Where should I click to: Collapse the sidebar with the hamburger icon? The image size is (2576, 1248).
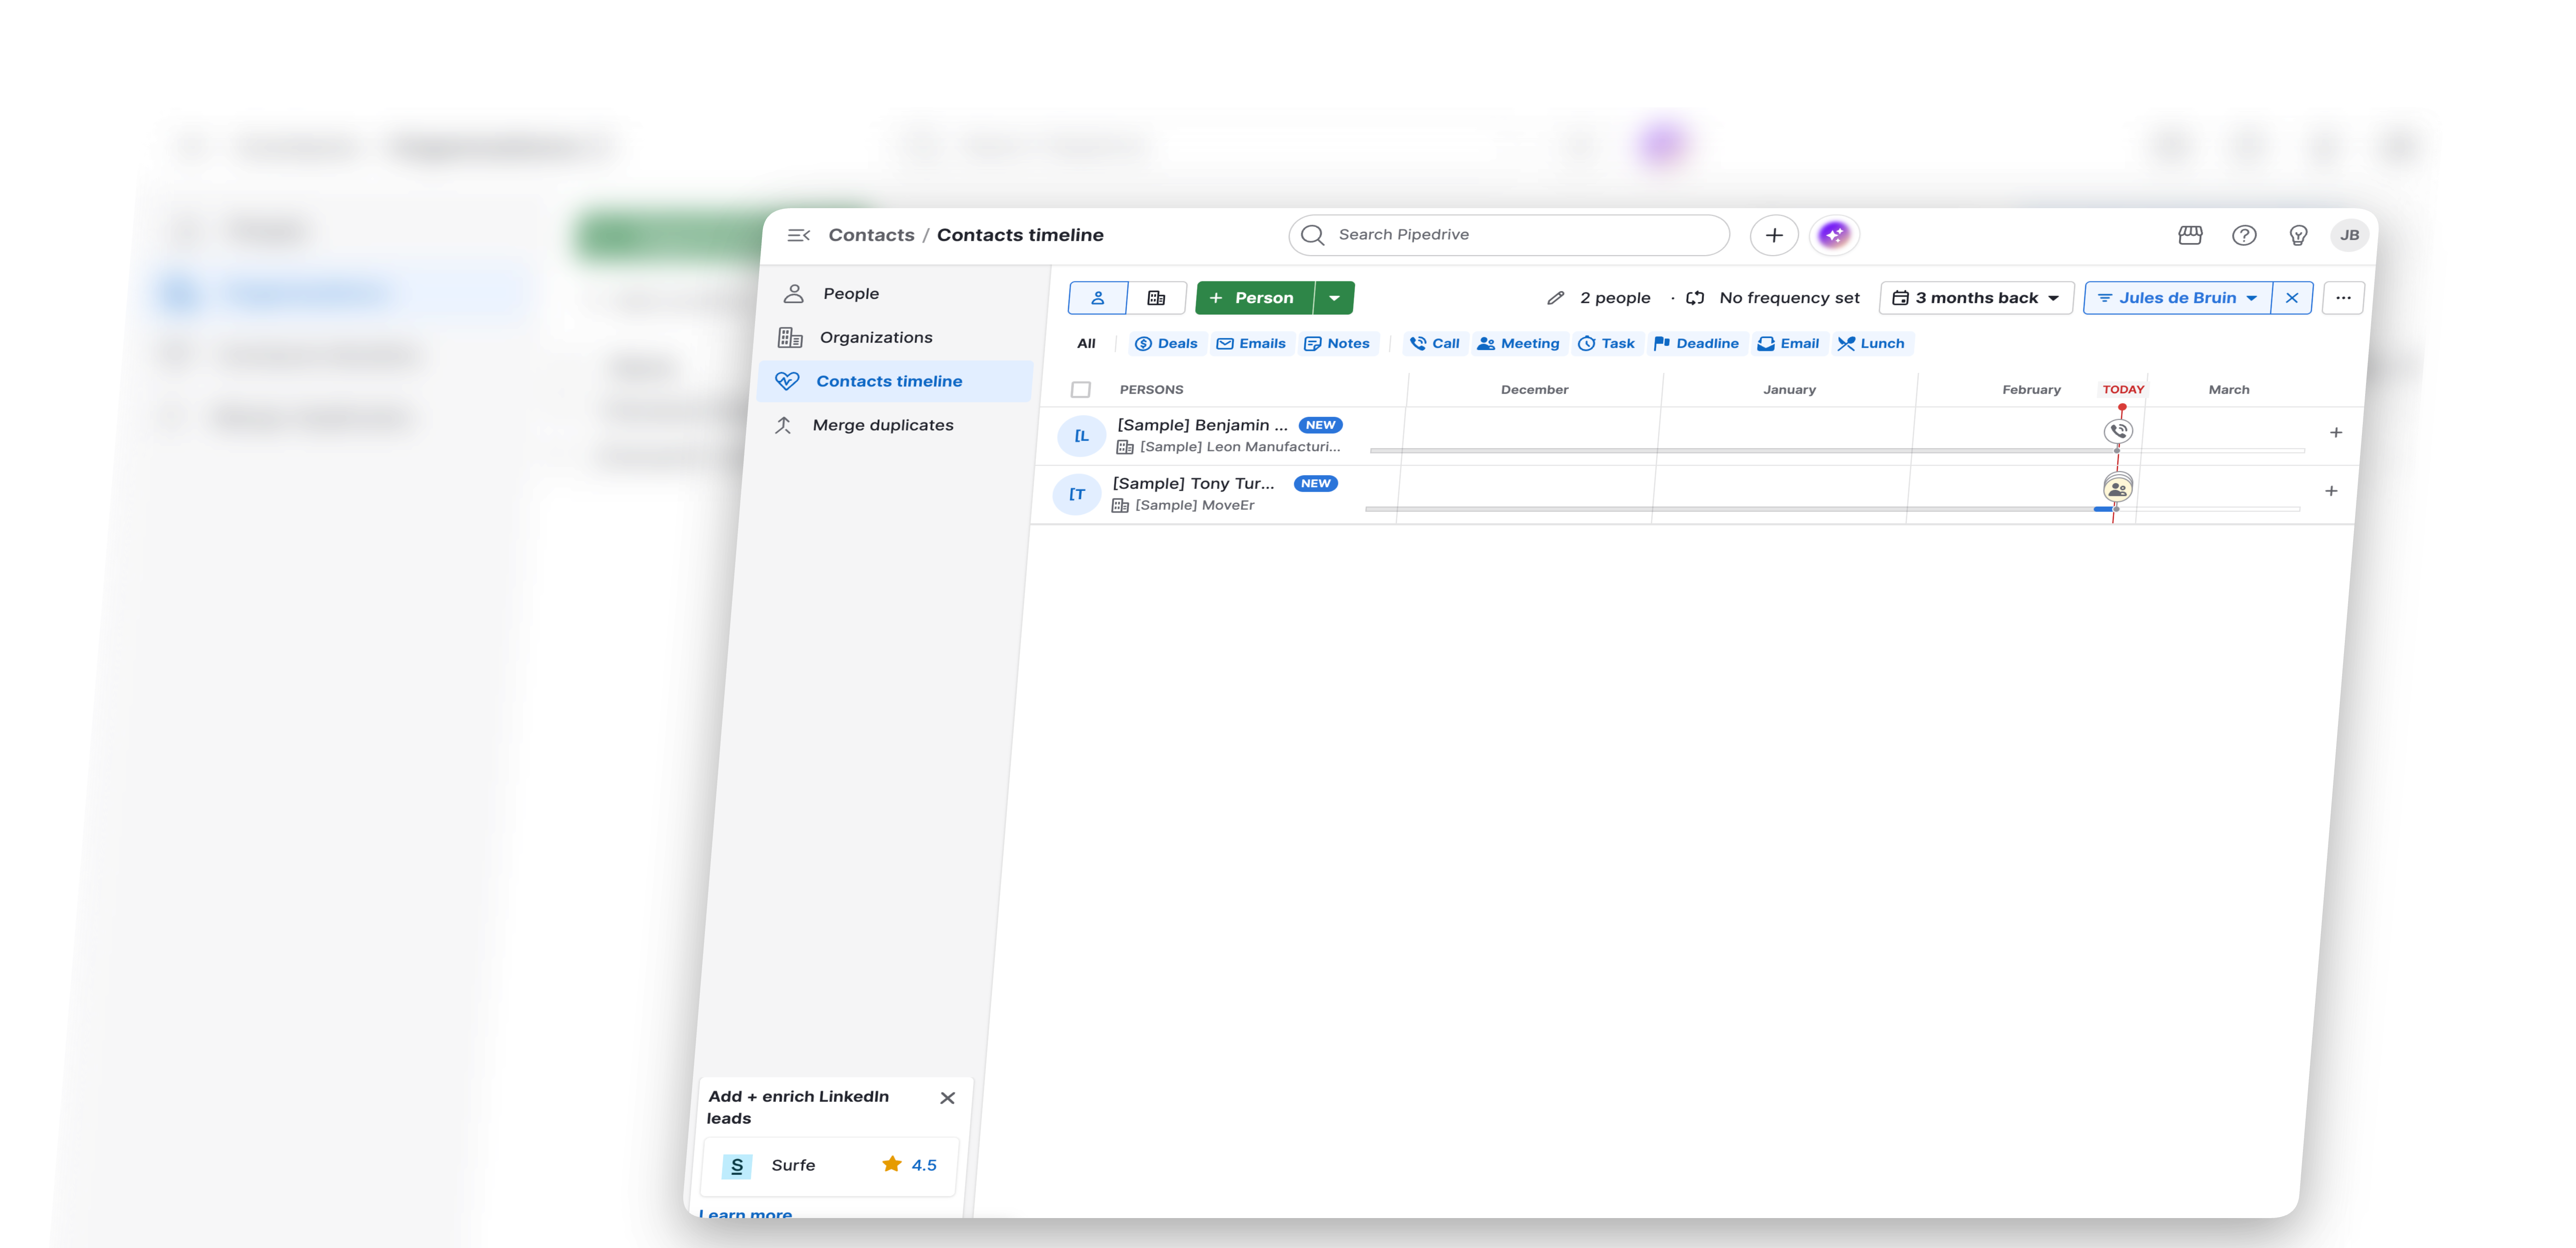point(798,235)
